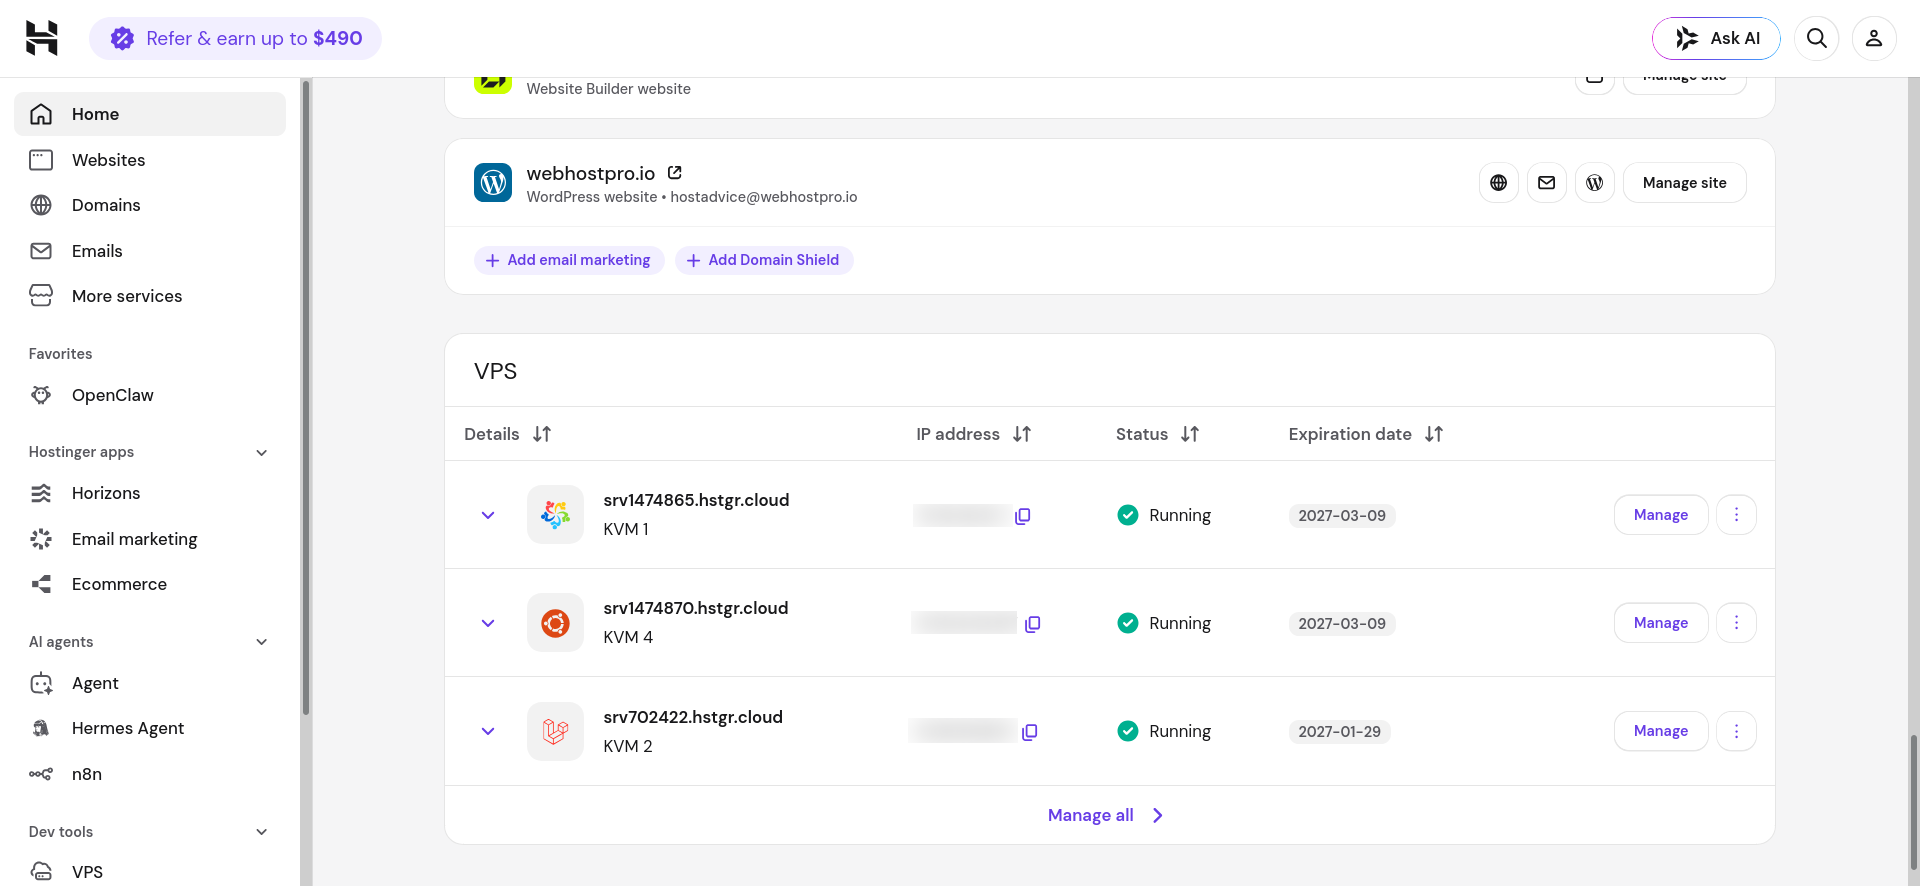The width and height of the screenshot is (1920, 886).
Task: Click Manage site for webhostpro.io
Action: coord(1684,183)
